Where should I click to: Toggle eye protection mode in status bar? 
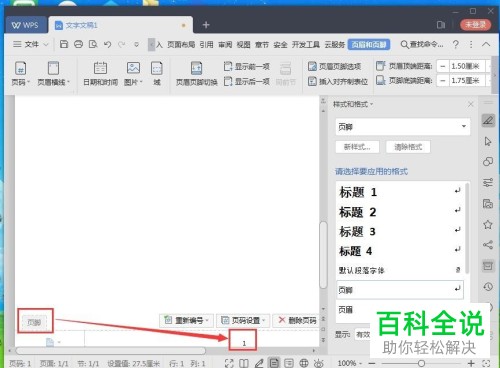pyautogui.click(x=319, y=363)
